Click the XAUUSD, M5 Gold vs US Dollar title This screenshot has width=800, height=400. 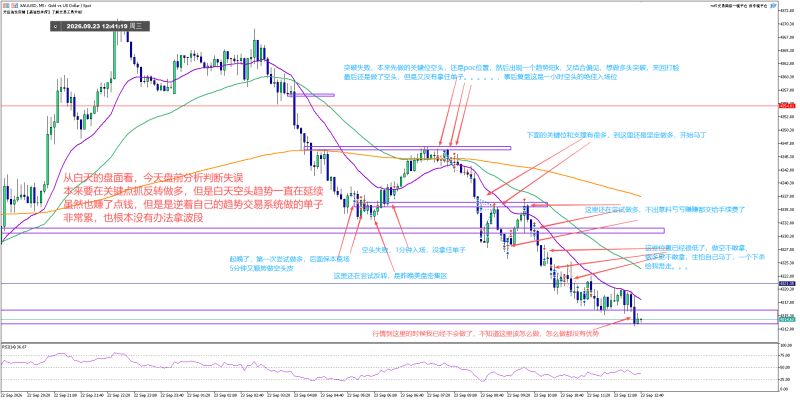pos(55,6)
